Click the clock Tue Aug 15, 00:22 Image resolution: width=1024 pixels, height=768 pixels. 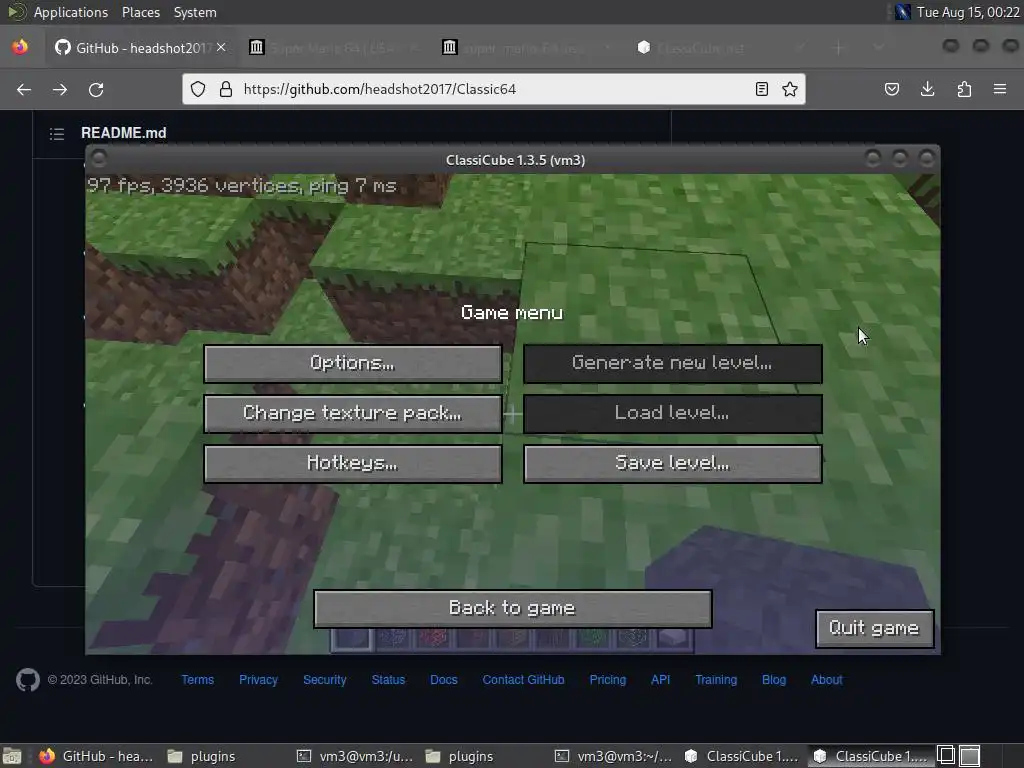click(968, 12)
